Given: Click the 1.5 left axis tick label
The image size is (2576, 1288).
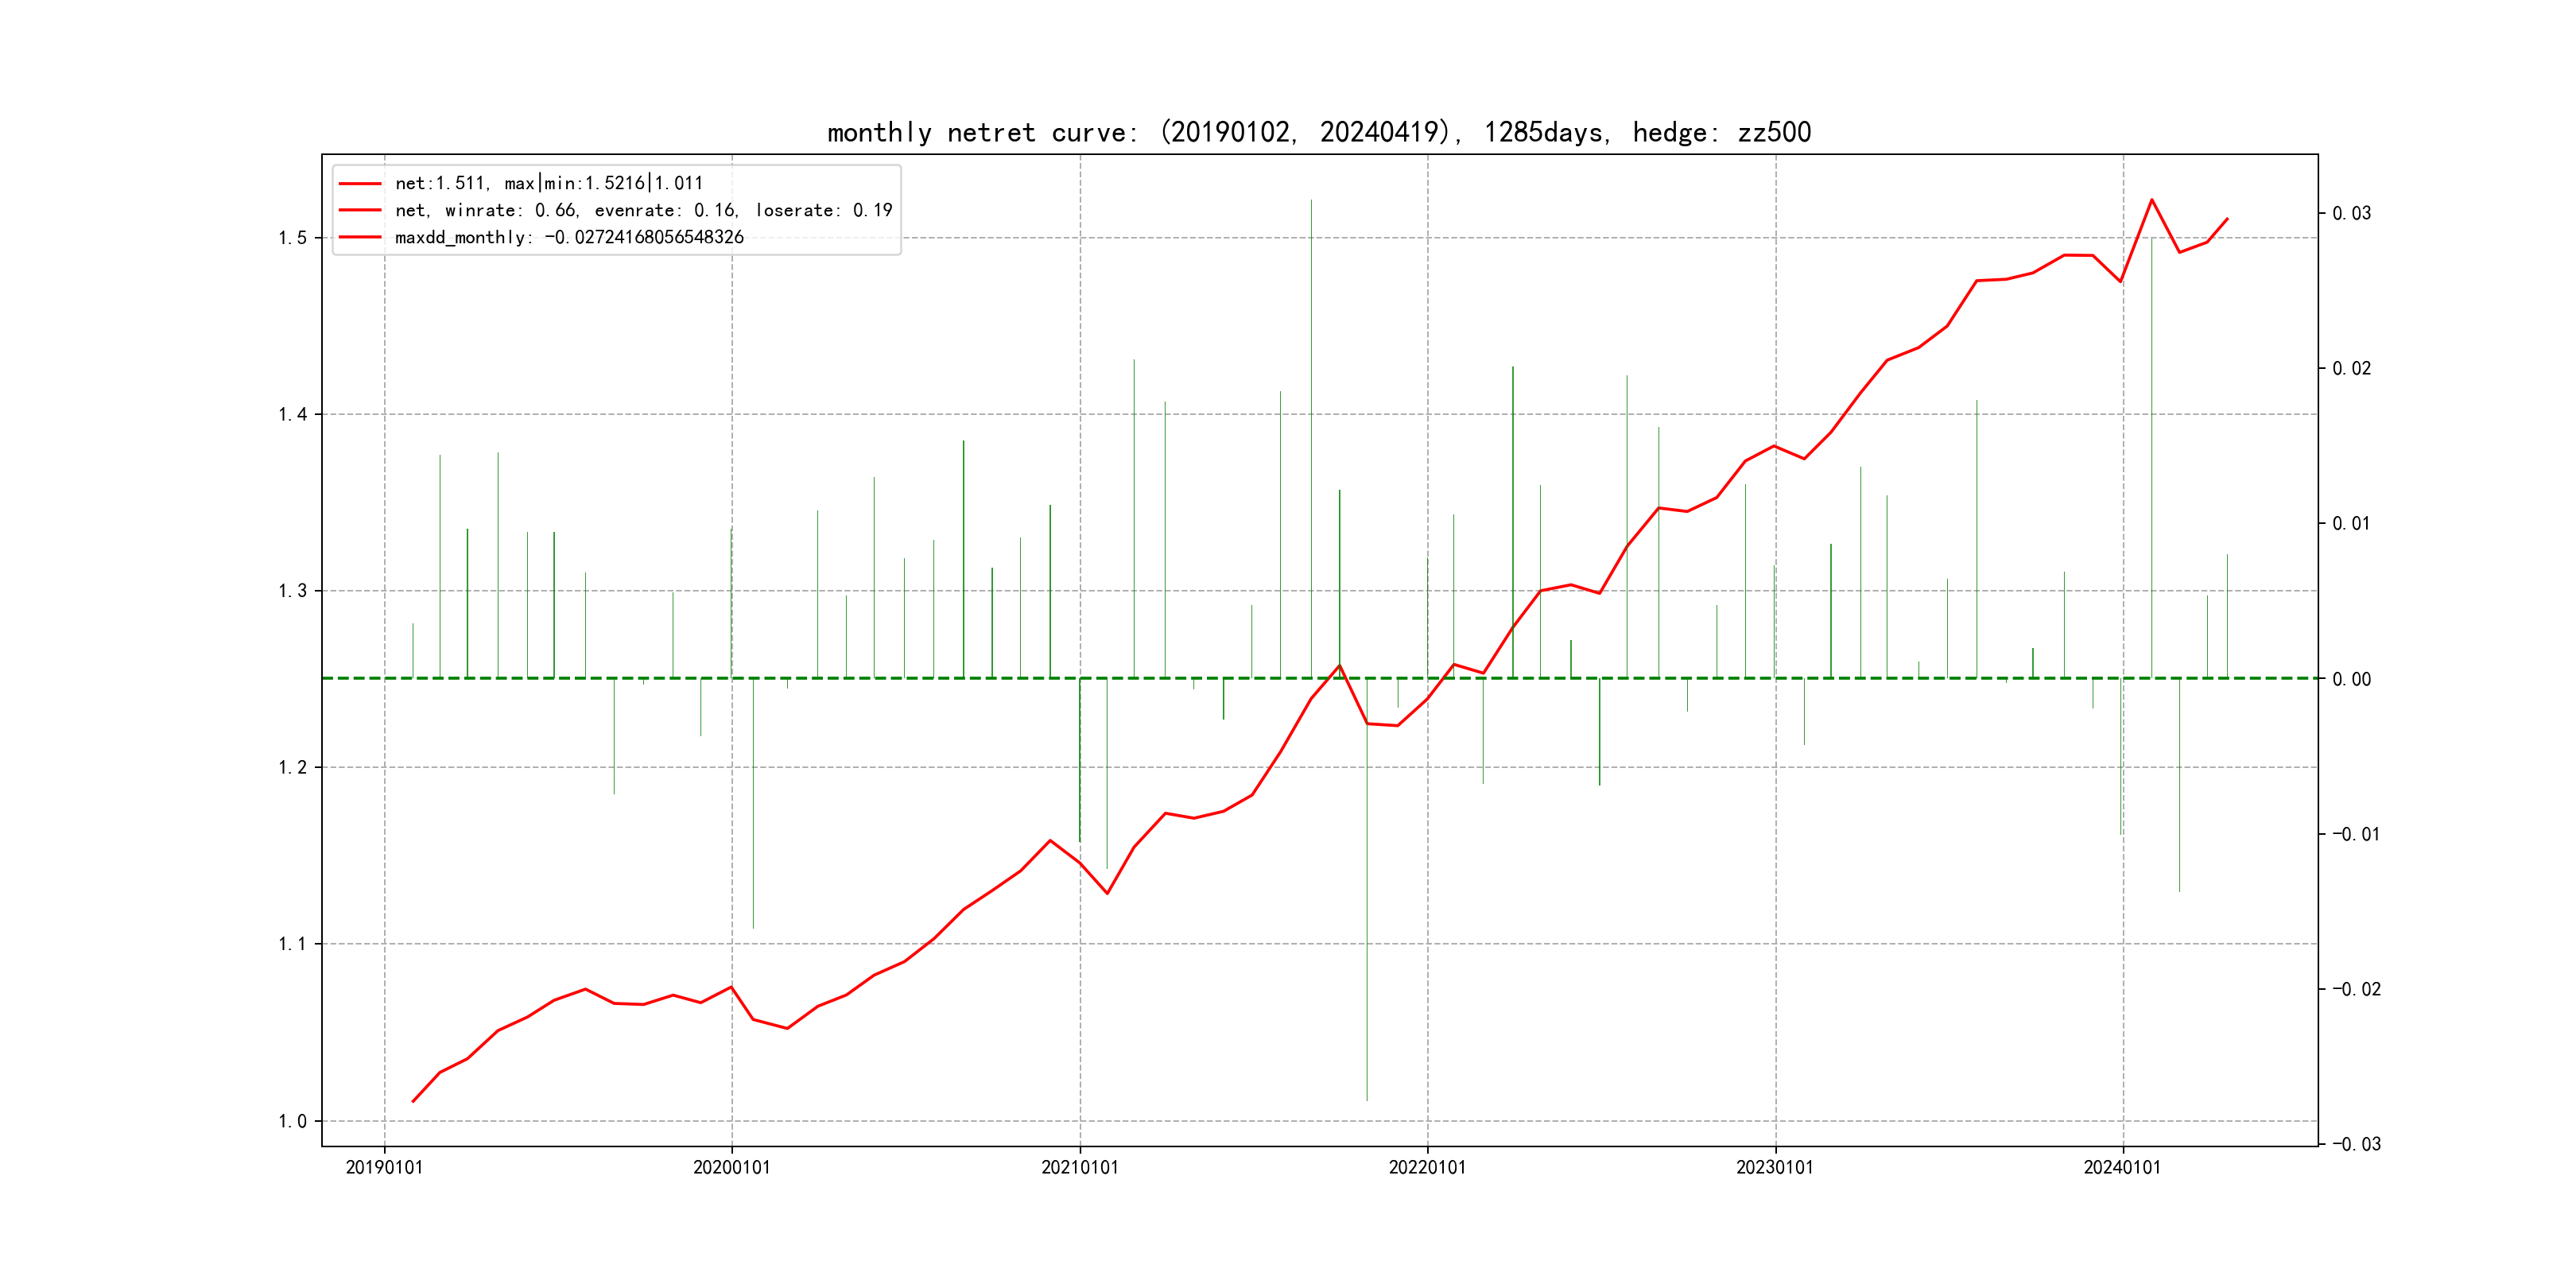Looking at the screenshot, I should click(x=292, y=238).
